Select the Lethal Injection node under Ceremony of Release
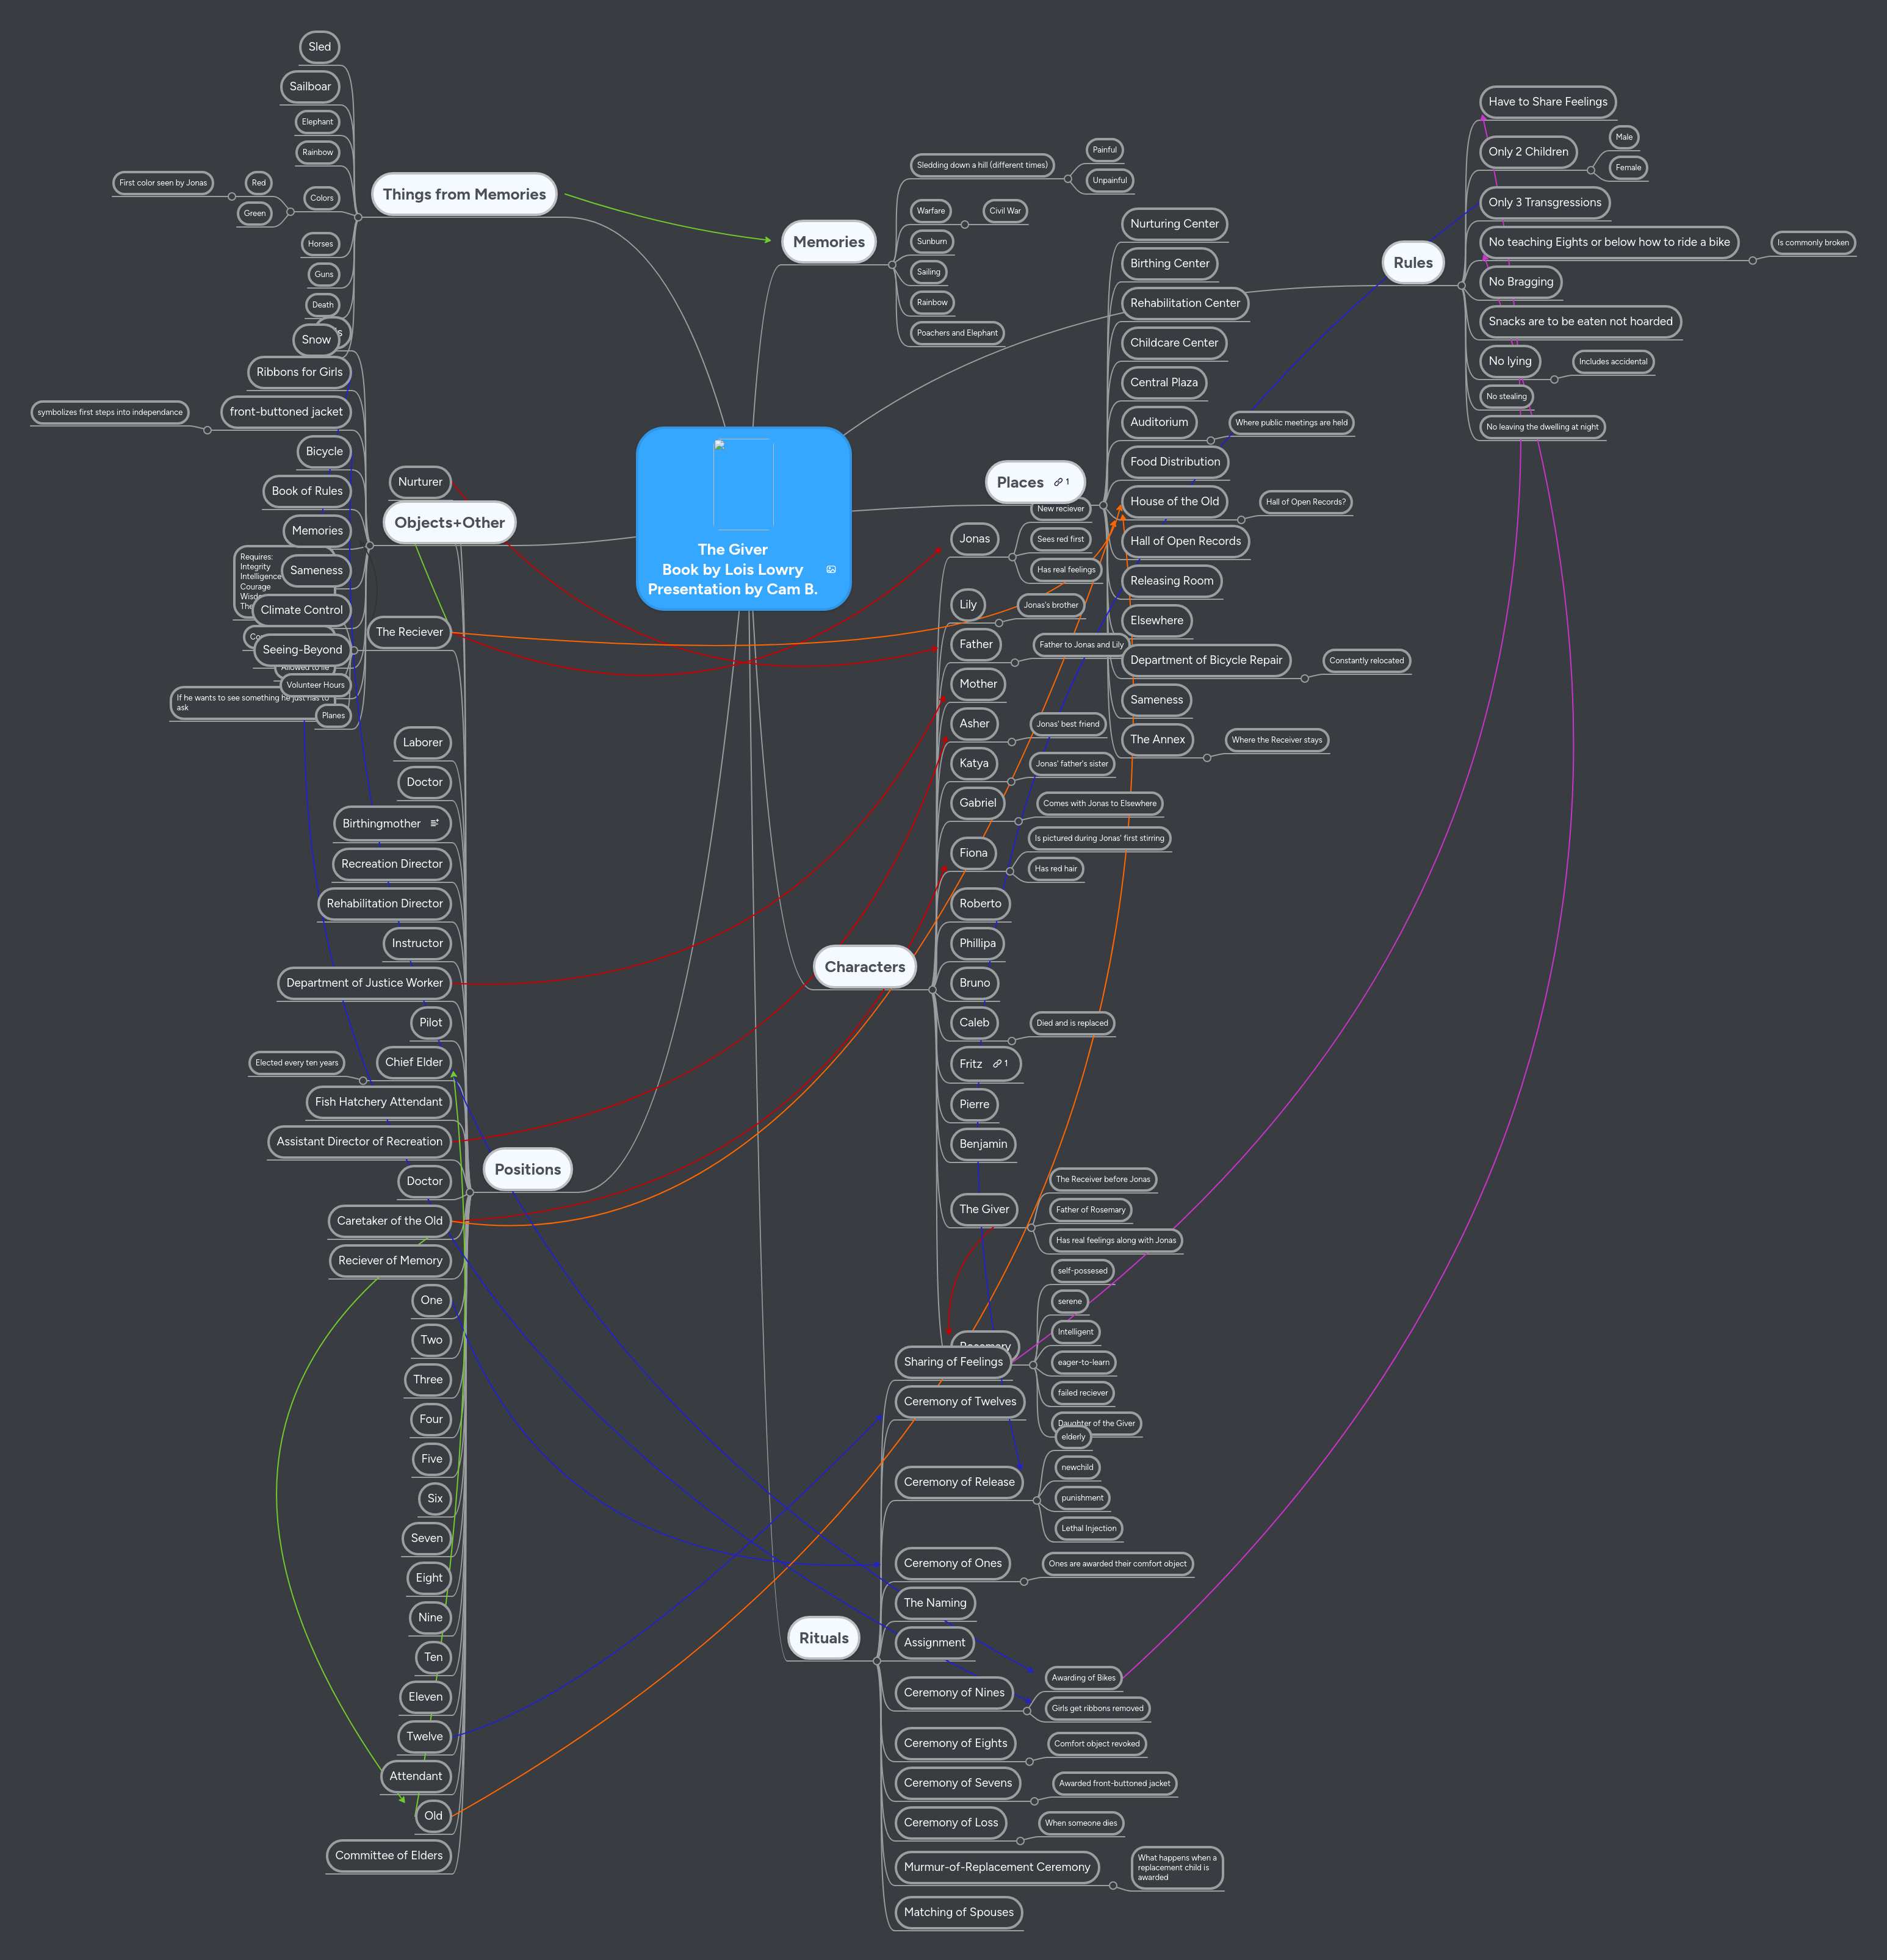Viewport: 1887px width, 1960px height. point(1086,1528)
